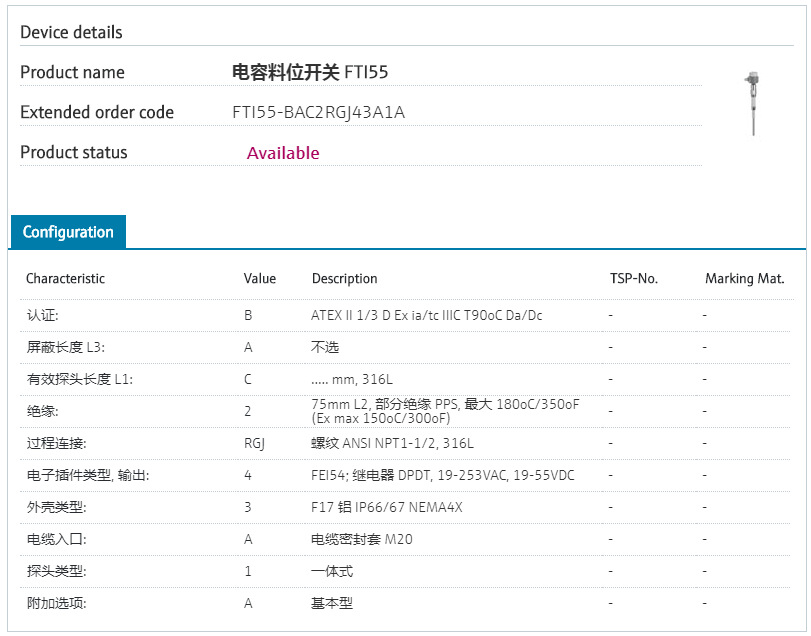The height and width of the screenshot is (636, 811).
Task: Click the Available product status text
Action: pyautogui.click(x=283, y=153)
